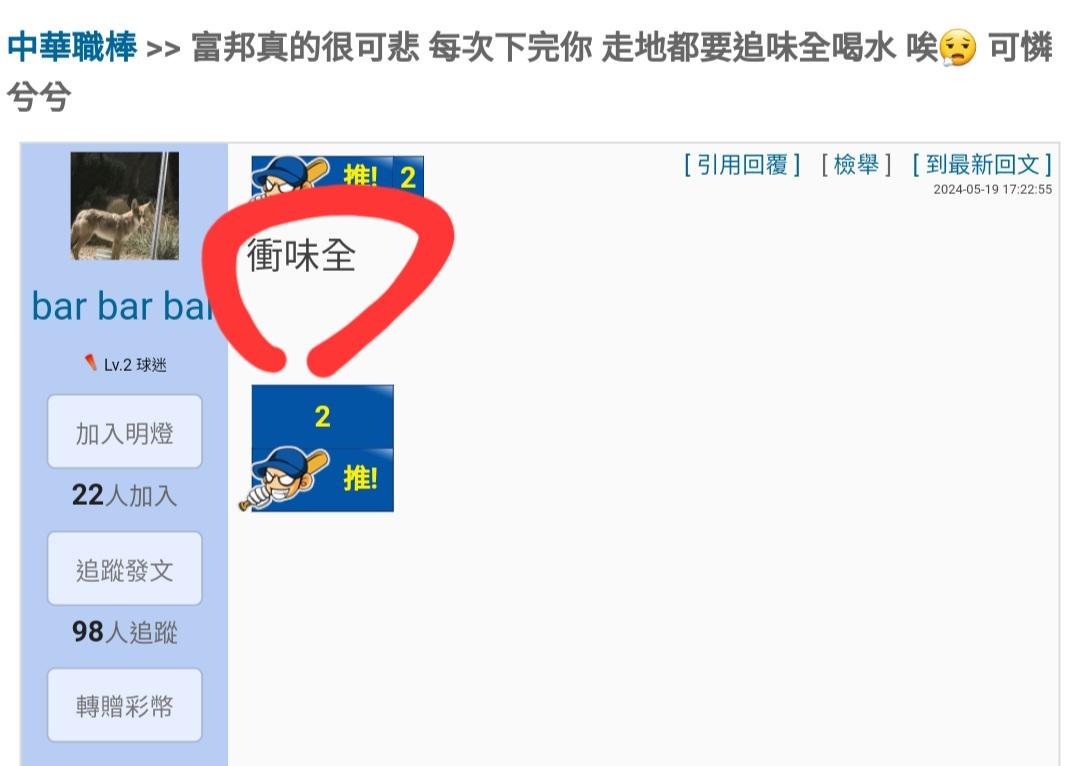Screen dimensions: 1080x766
Task: Toggle 追蹤發文 to follow this poster
Action: [125, 569]
